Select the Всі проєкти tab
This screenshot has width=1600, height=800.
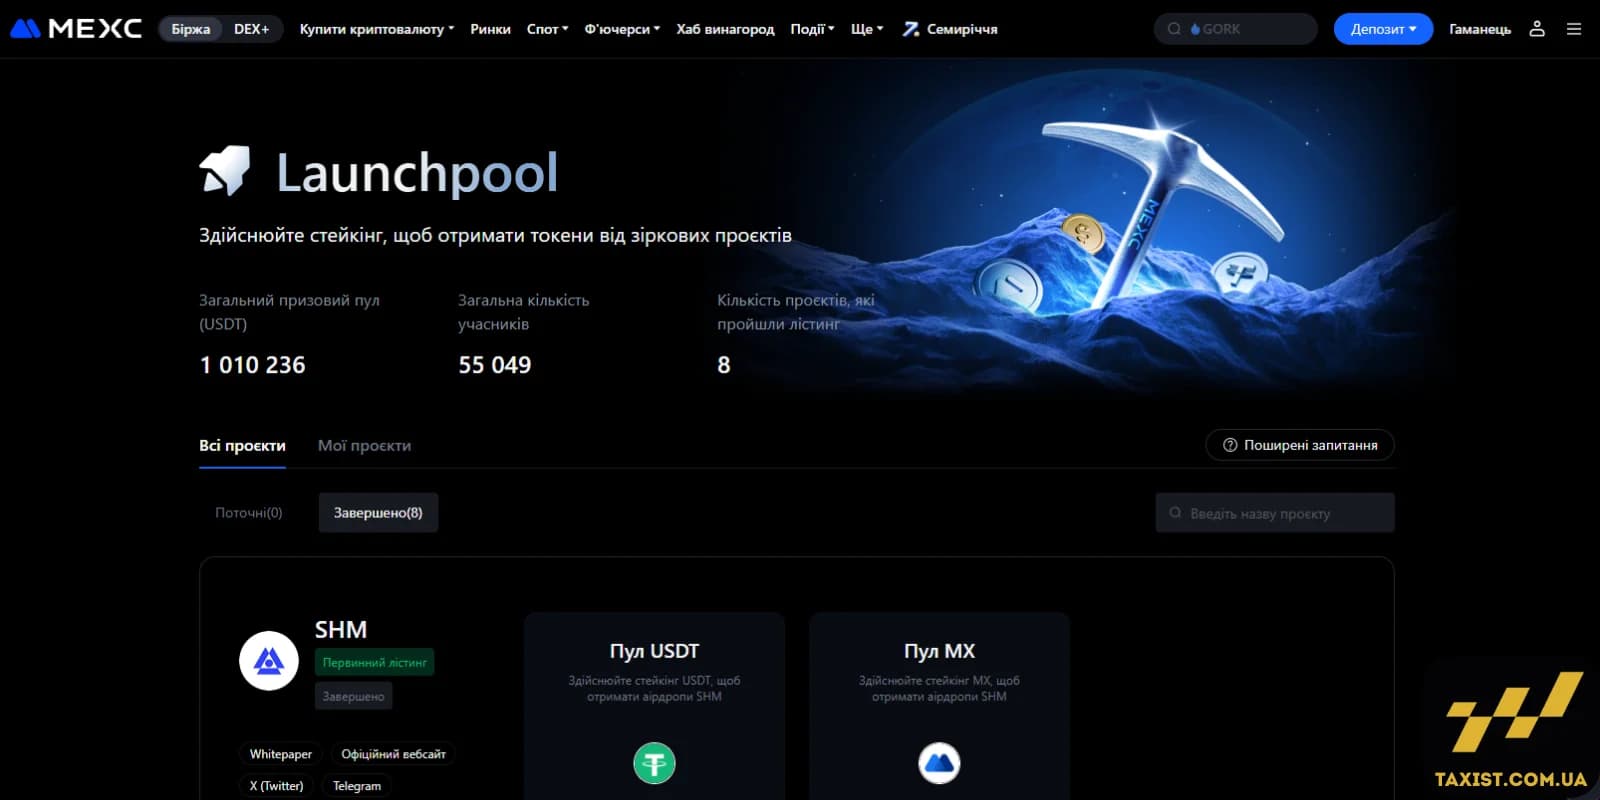point(242,446)
